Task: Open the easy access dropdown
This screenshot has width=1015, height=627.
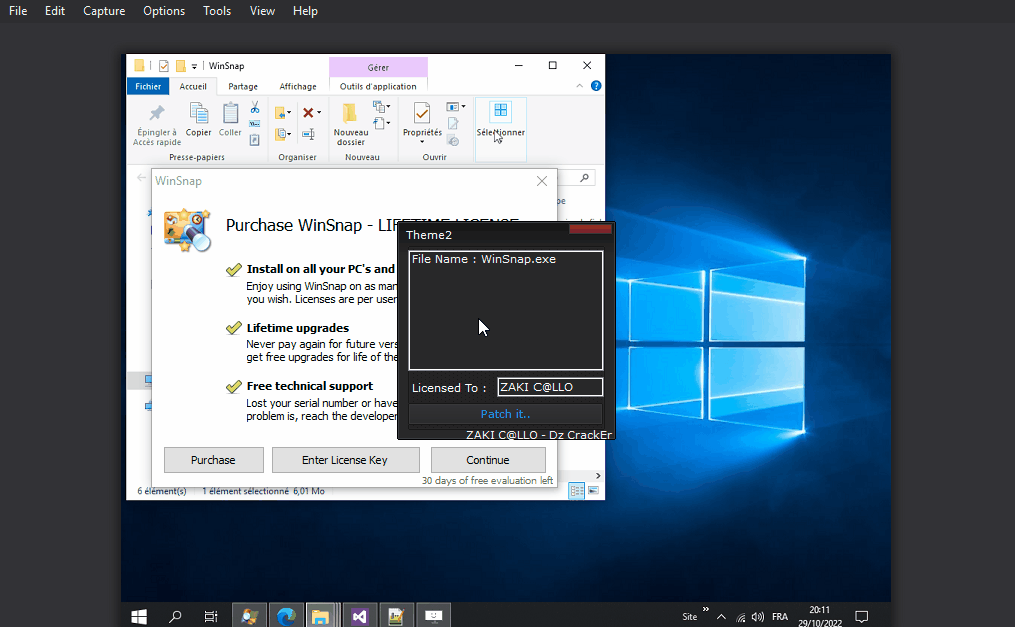Action: tap(381, 123)
